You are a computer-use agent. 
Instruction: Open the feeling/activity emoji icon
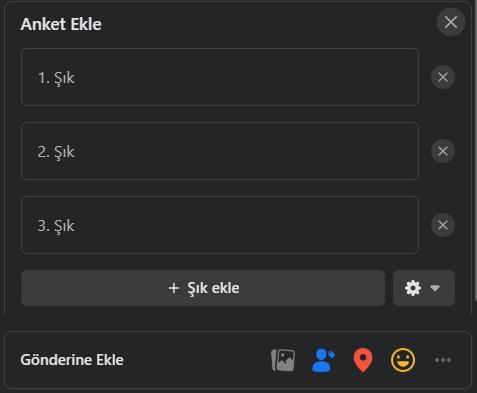point(403,360)
